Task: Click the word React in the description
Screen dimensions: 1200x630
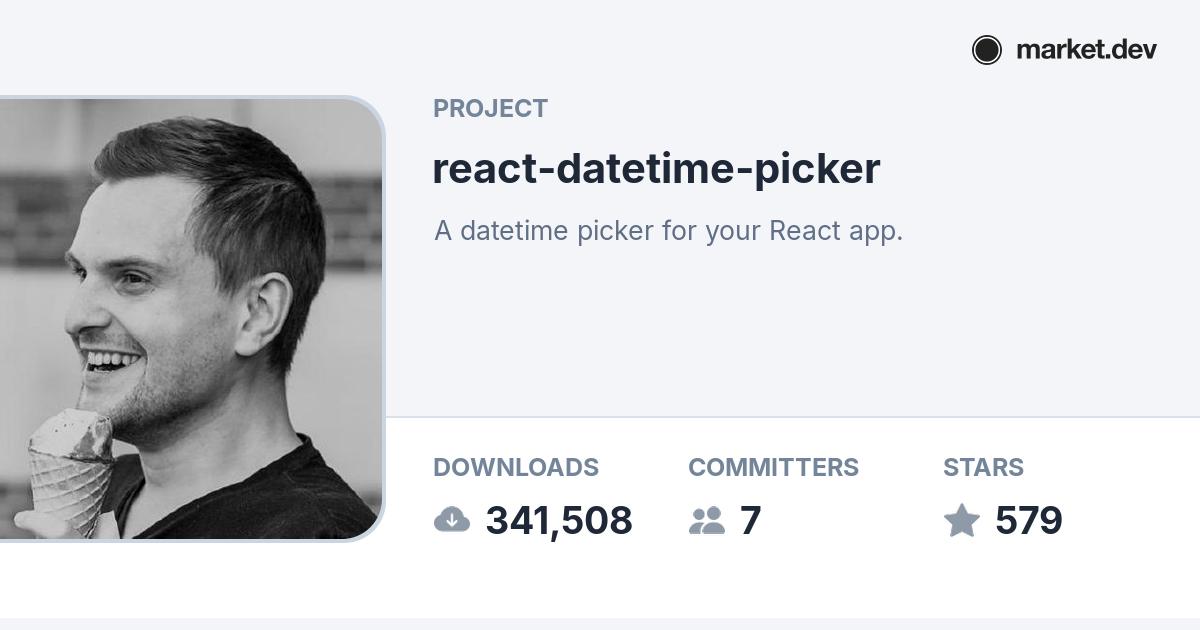Action: 803,231
